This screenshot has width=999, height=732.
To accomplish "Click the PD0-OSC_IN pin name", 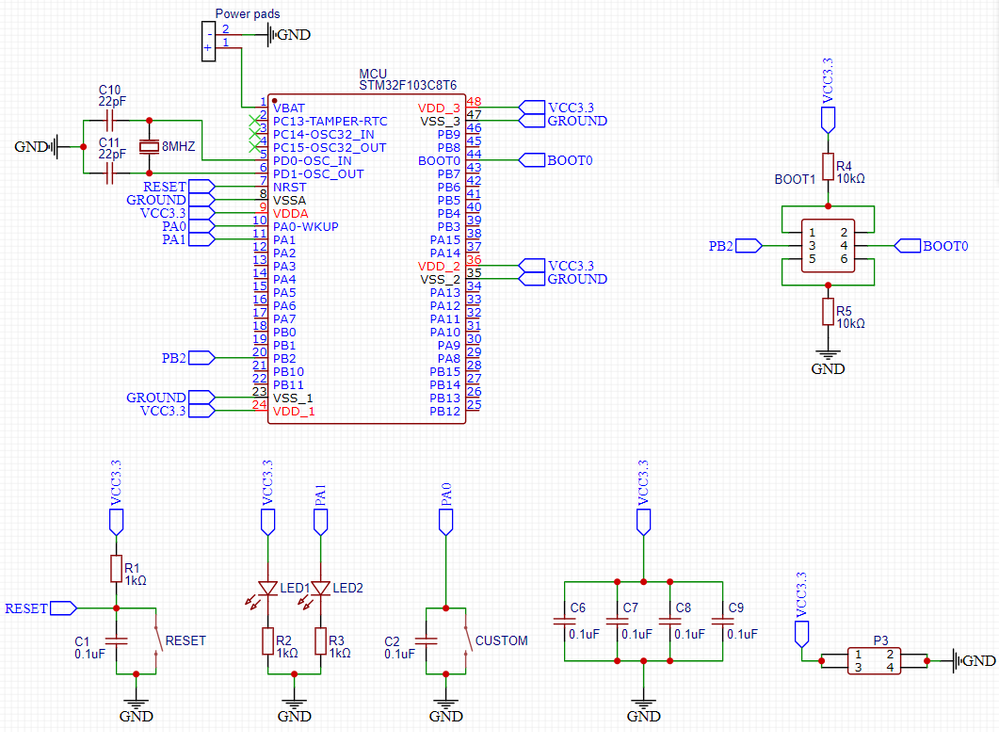I will (312, 161).
